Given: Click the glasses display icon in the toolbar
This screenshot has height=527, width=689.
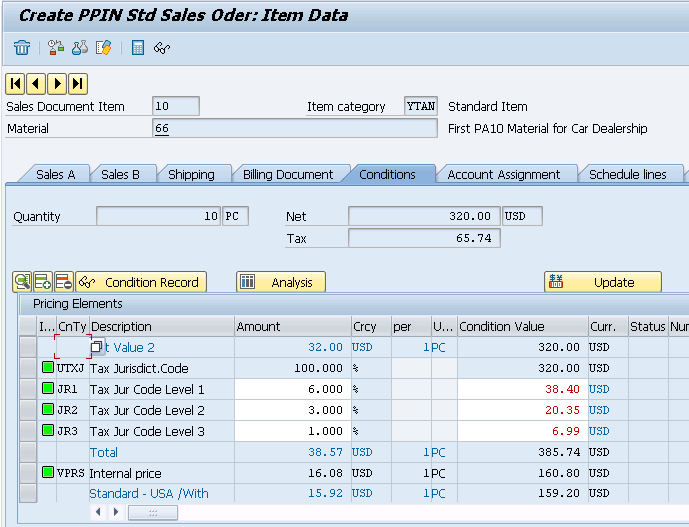Looking at the screenshot, I should click(161, 47).
